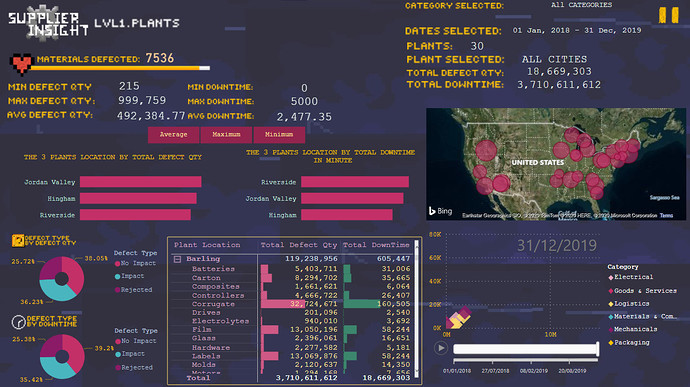
Task: Select the Electrical category legend marker
Action: pyautogui.click(x=611, y=277)
